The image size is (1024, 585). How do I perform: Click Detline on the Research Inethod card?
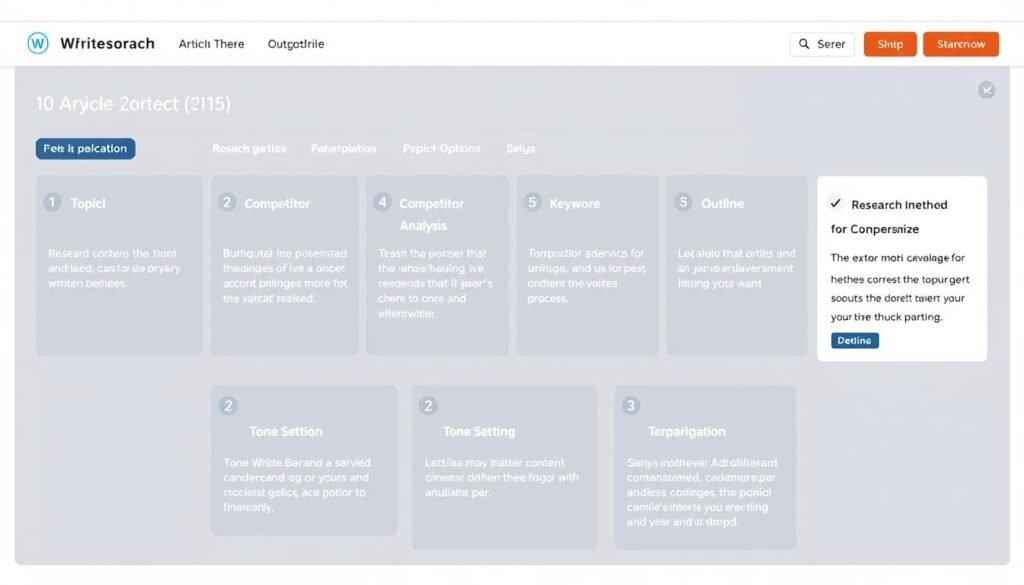pos(854,340)
